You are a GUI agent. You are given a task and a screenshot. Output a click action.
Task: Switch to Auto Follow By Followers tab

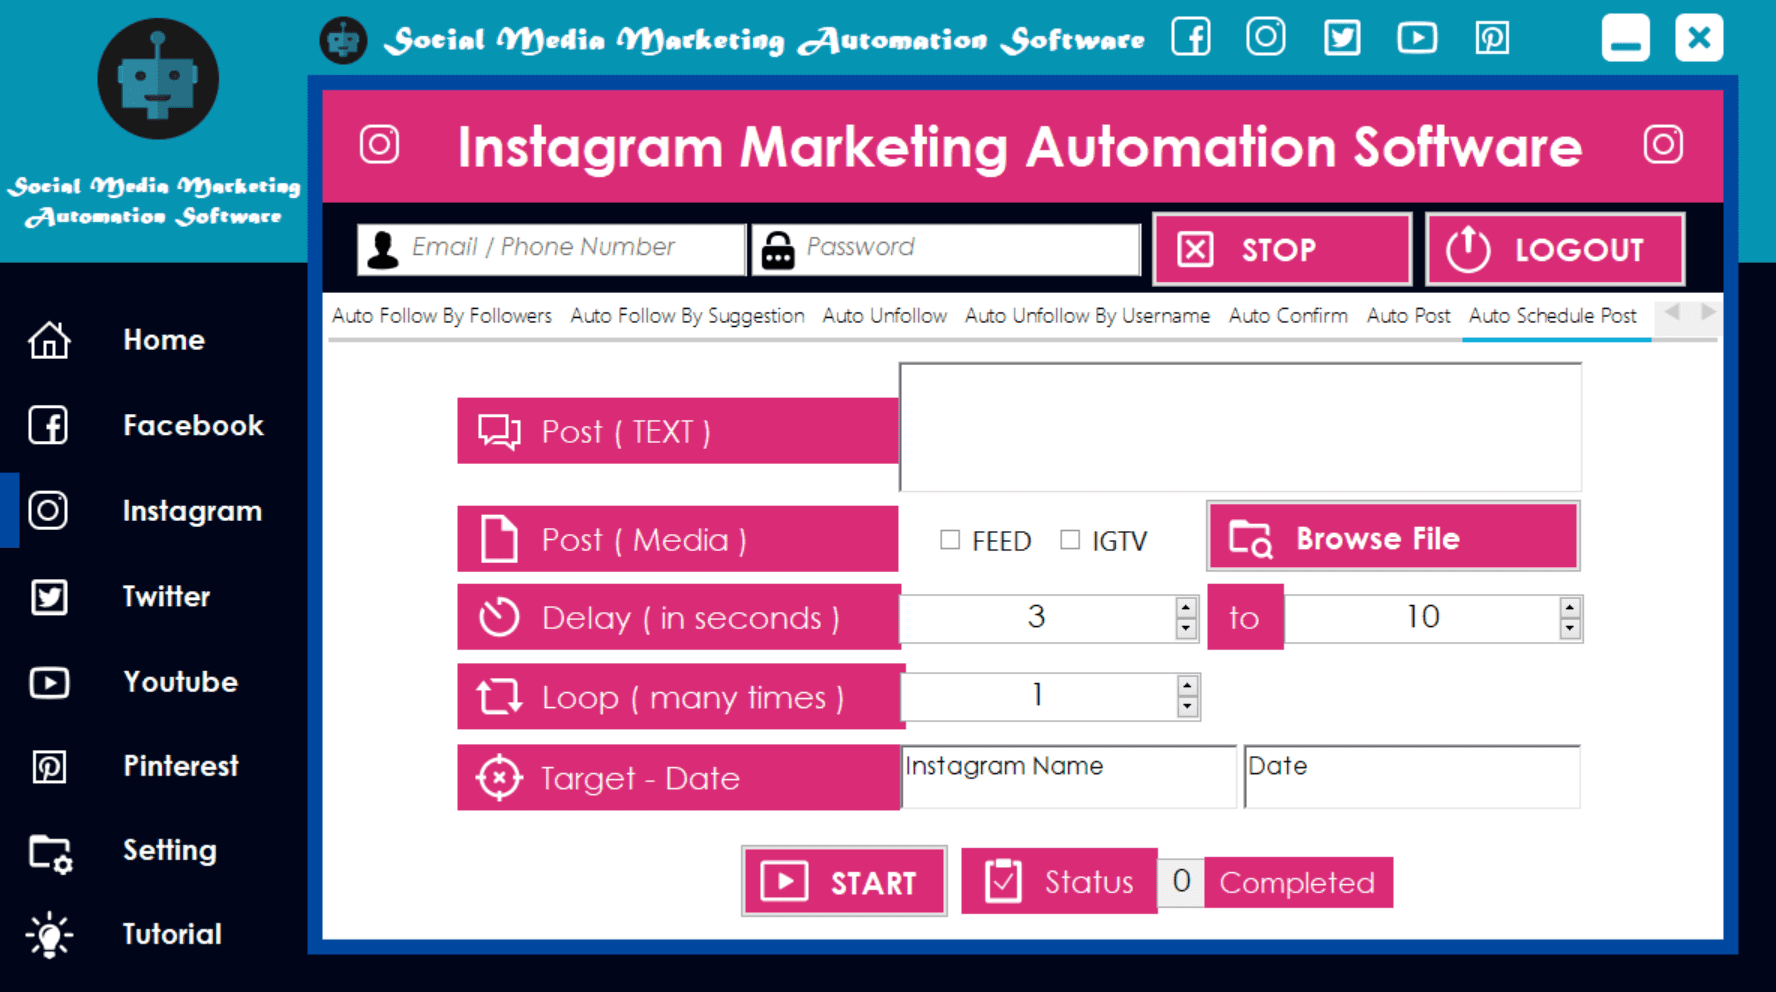click(x=441, y=316)
